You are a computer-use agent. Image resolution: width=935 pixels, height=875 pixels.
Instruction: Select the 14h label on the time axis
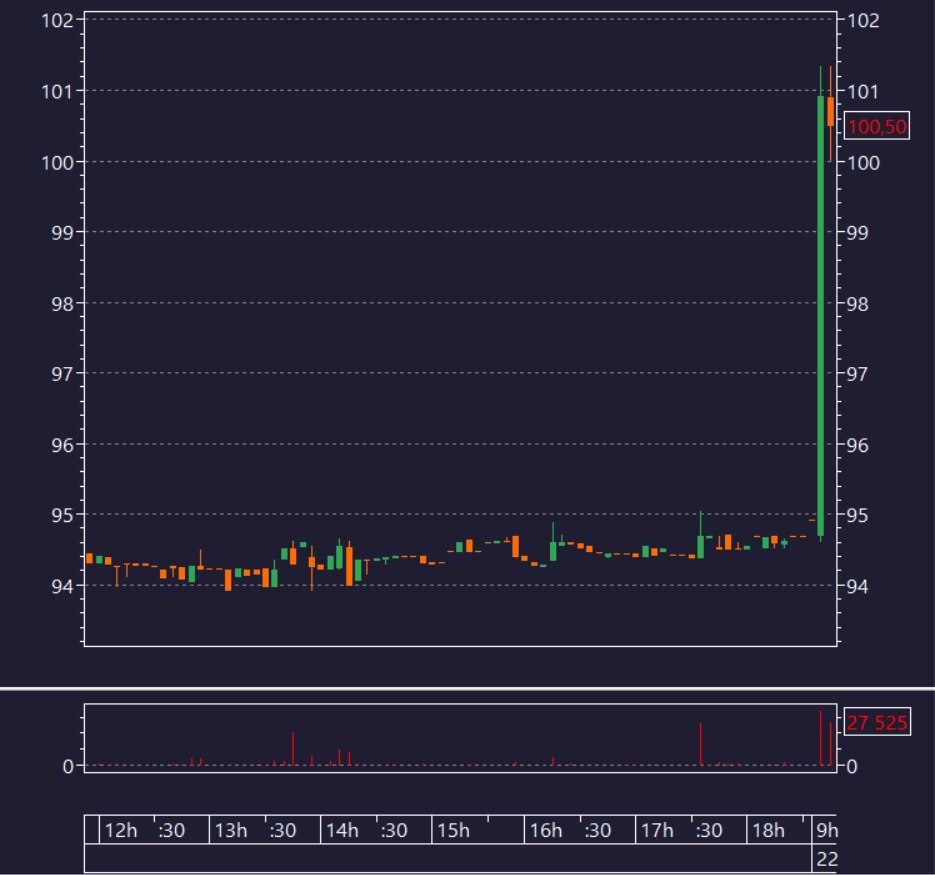pos(342,830)
